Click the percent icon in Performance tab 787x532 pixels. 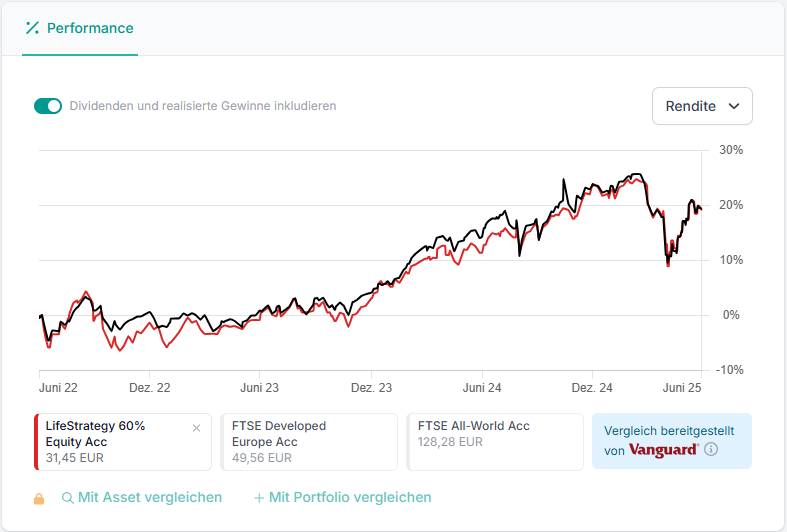pyautogui.click(x=31, y=28)
